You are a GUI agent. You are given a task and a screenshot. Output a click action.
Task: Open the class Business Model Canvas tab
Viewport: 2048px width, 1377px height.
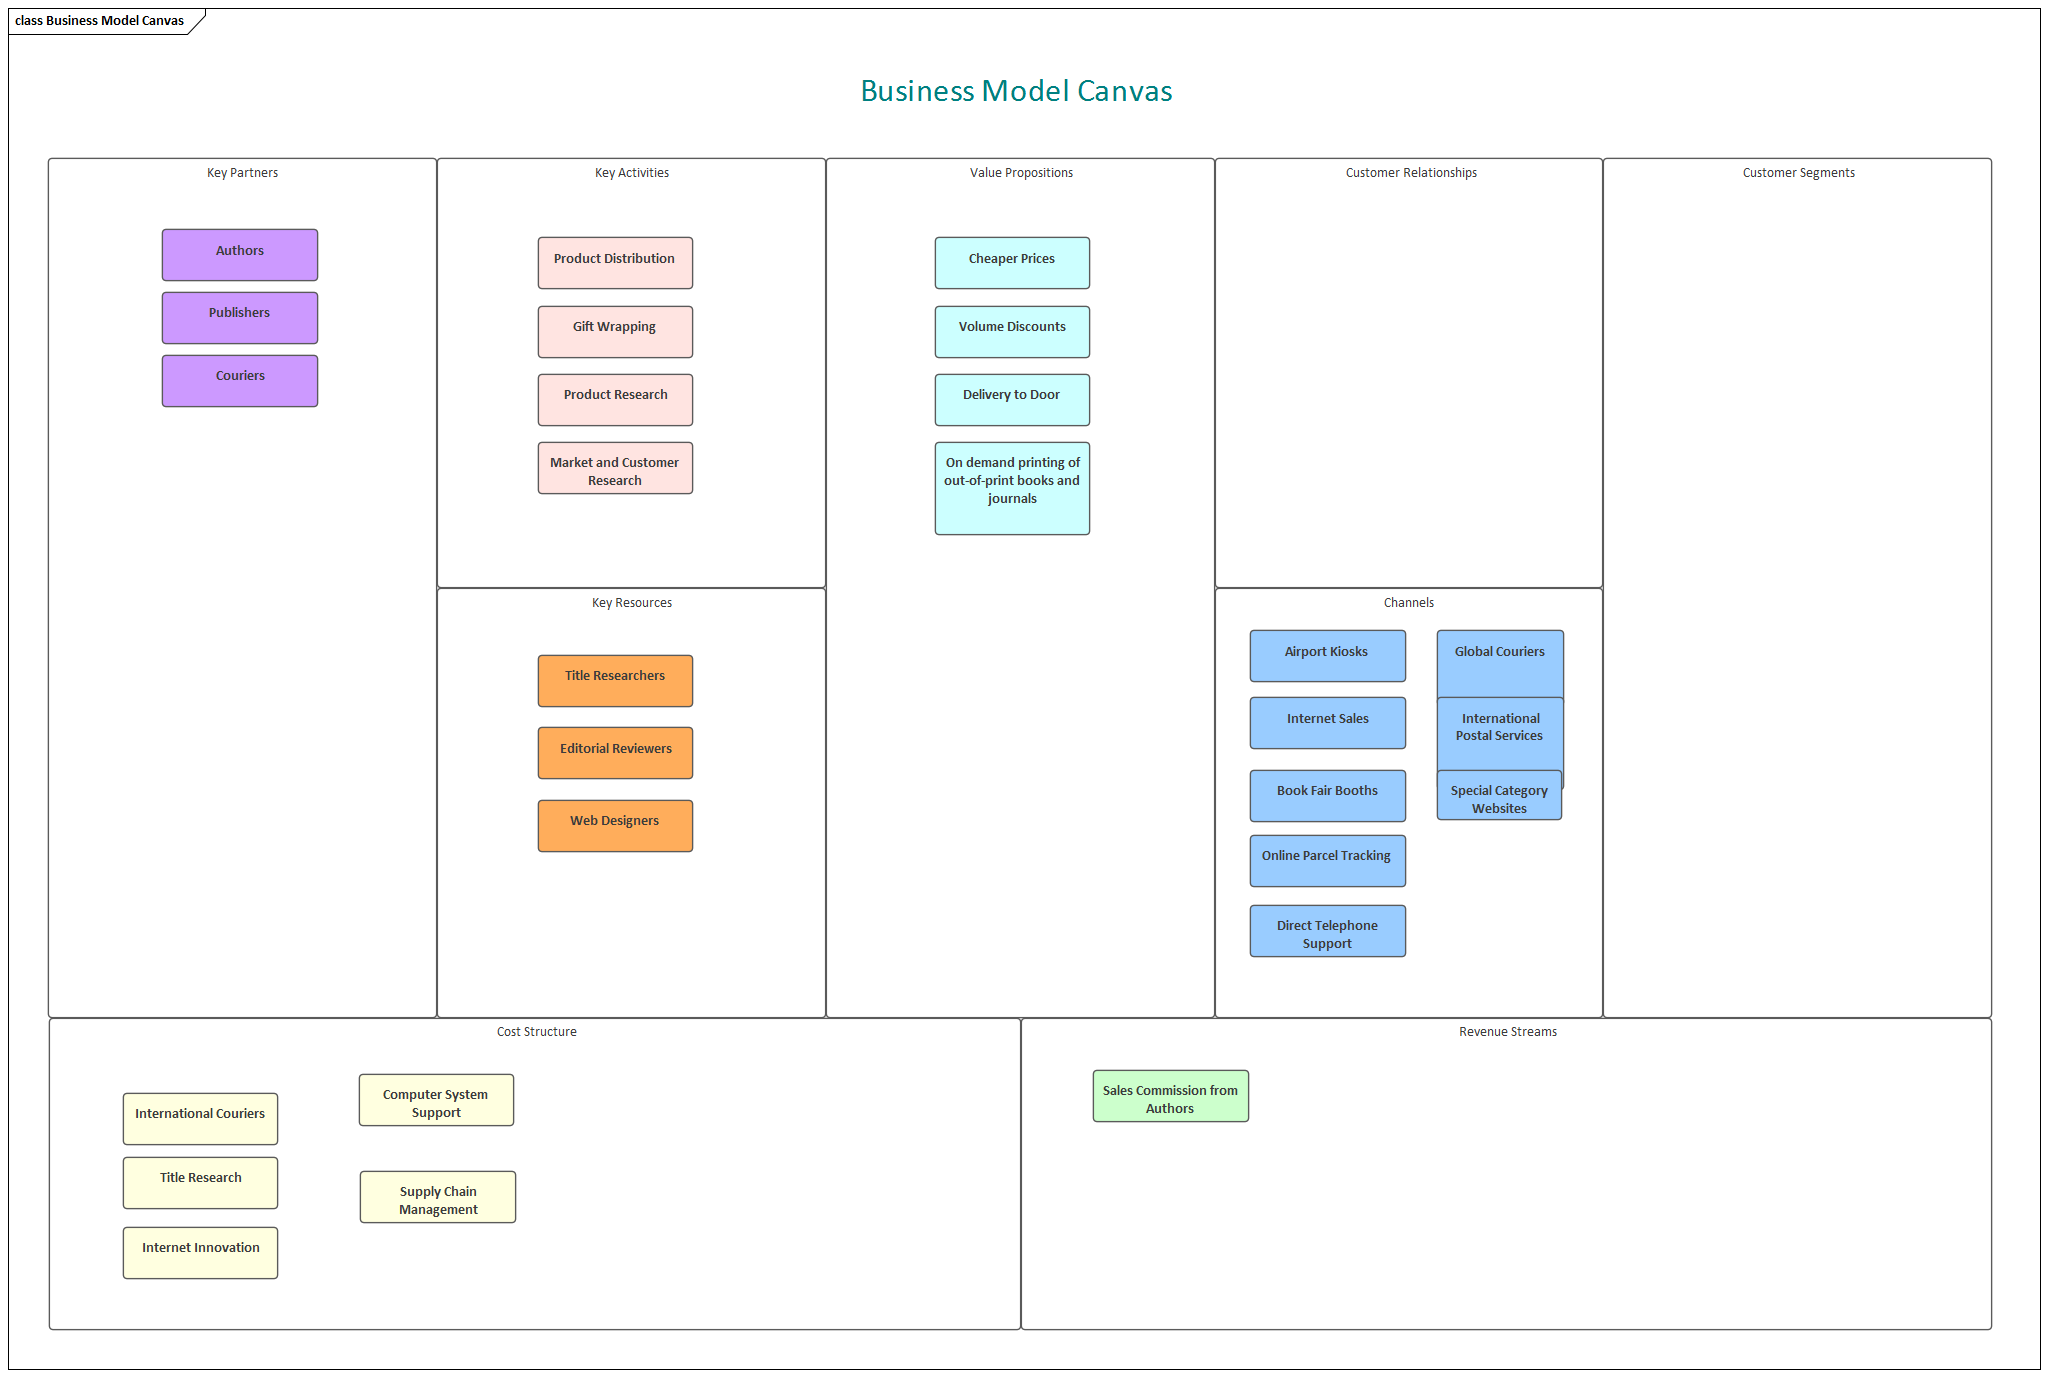98,19
